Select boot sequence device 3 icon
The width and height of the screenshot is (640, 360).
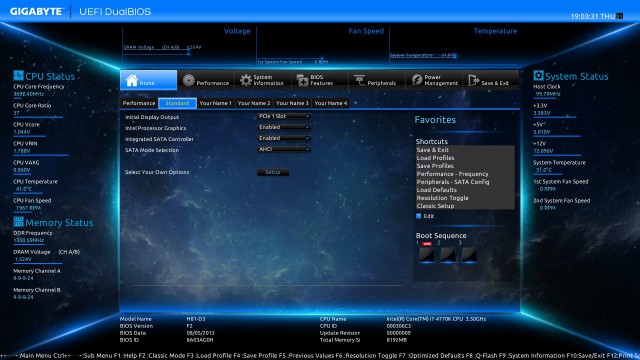(469, 255)
